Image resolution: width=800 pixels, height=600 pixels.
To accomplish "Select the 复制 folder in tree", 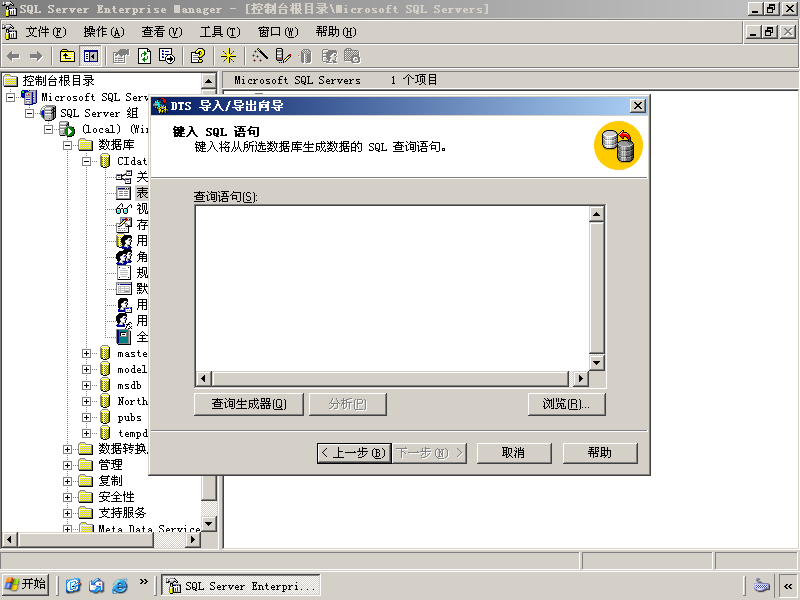I will pyautogui.click(x=110, y=481).
